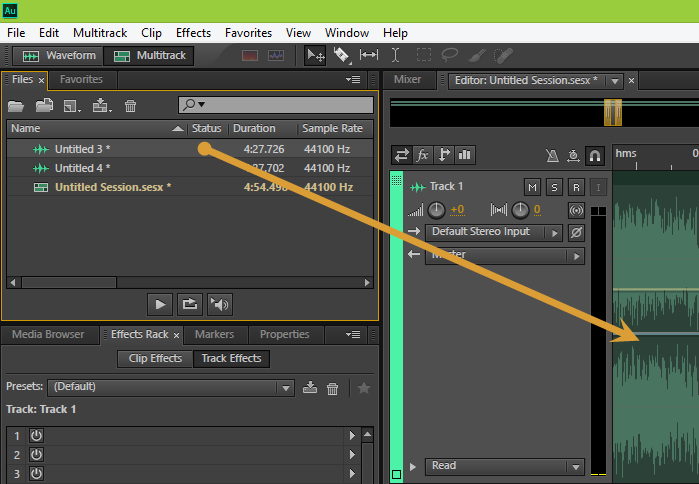Open the Editor session selector dropdown
Screen dimensions: 699x484
(x=615, y=81)
